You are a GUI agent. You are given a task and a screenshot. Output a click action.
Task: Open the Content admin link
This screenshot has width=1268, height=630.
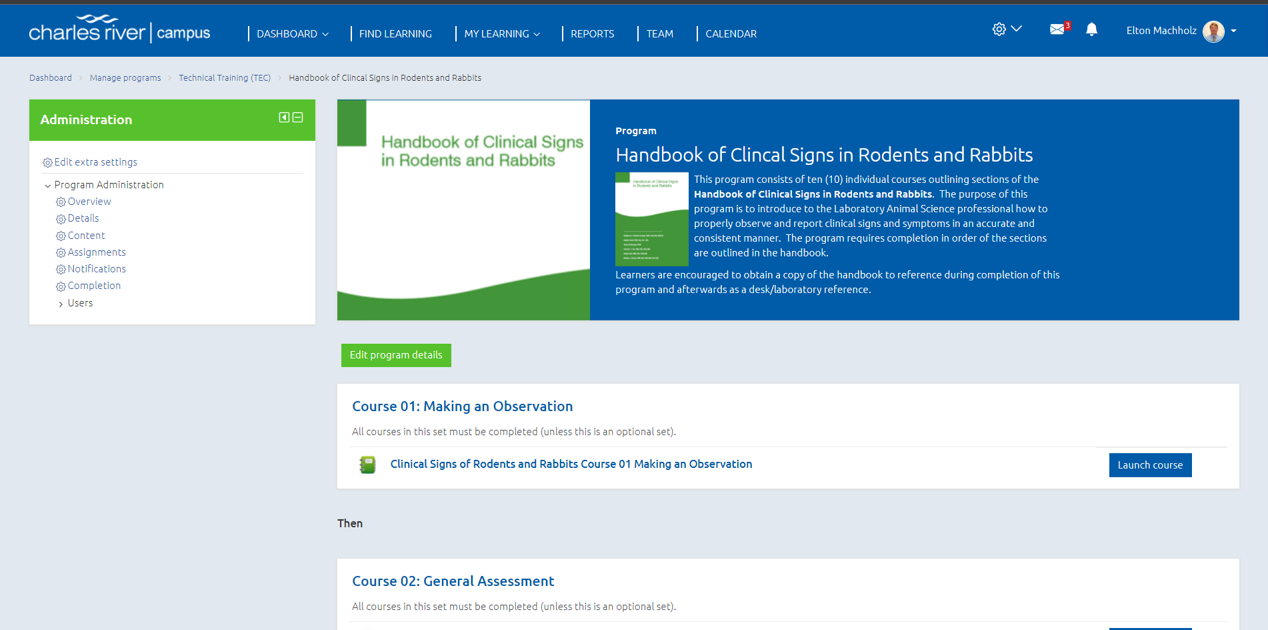coord(86,236)
